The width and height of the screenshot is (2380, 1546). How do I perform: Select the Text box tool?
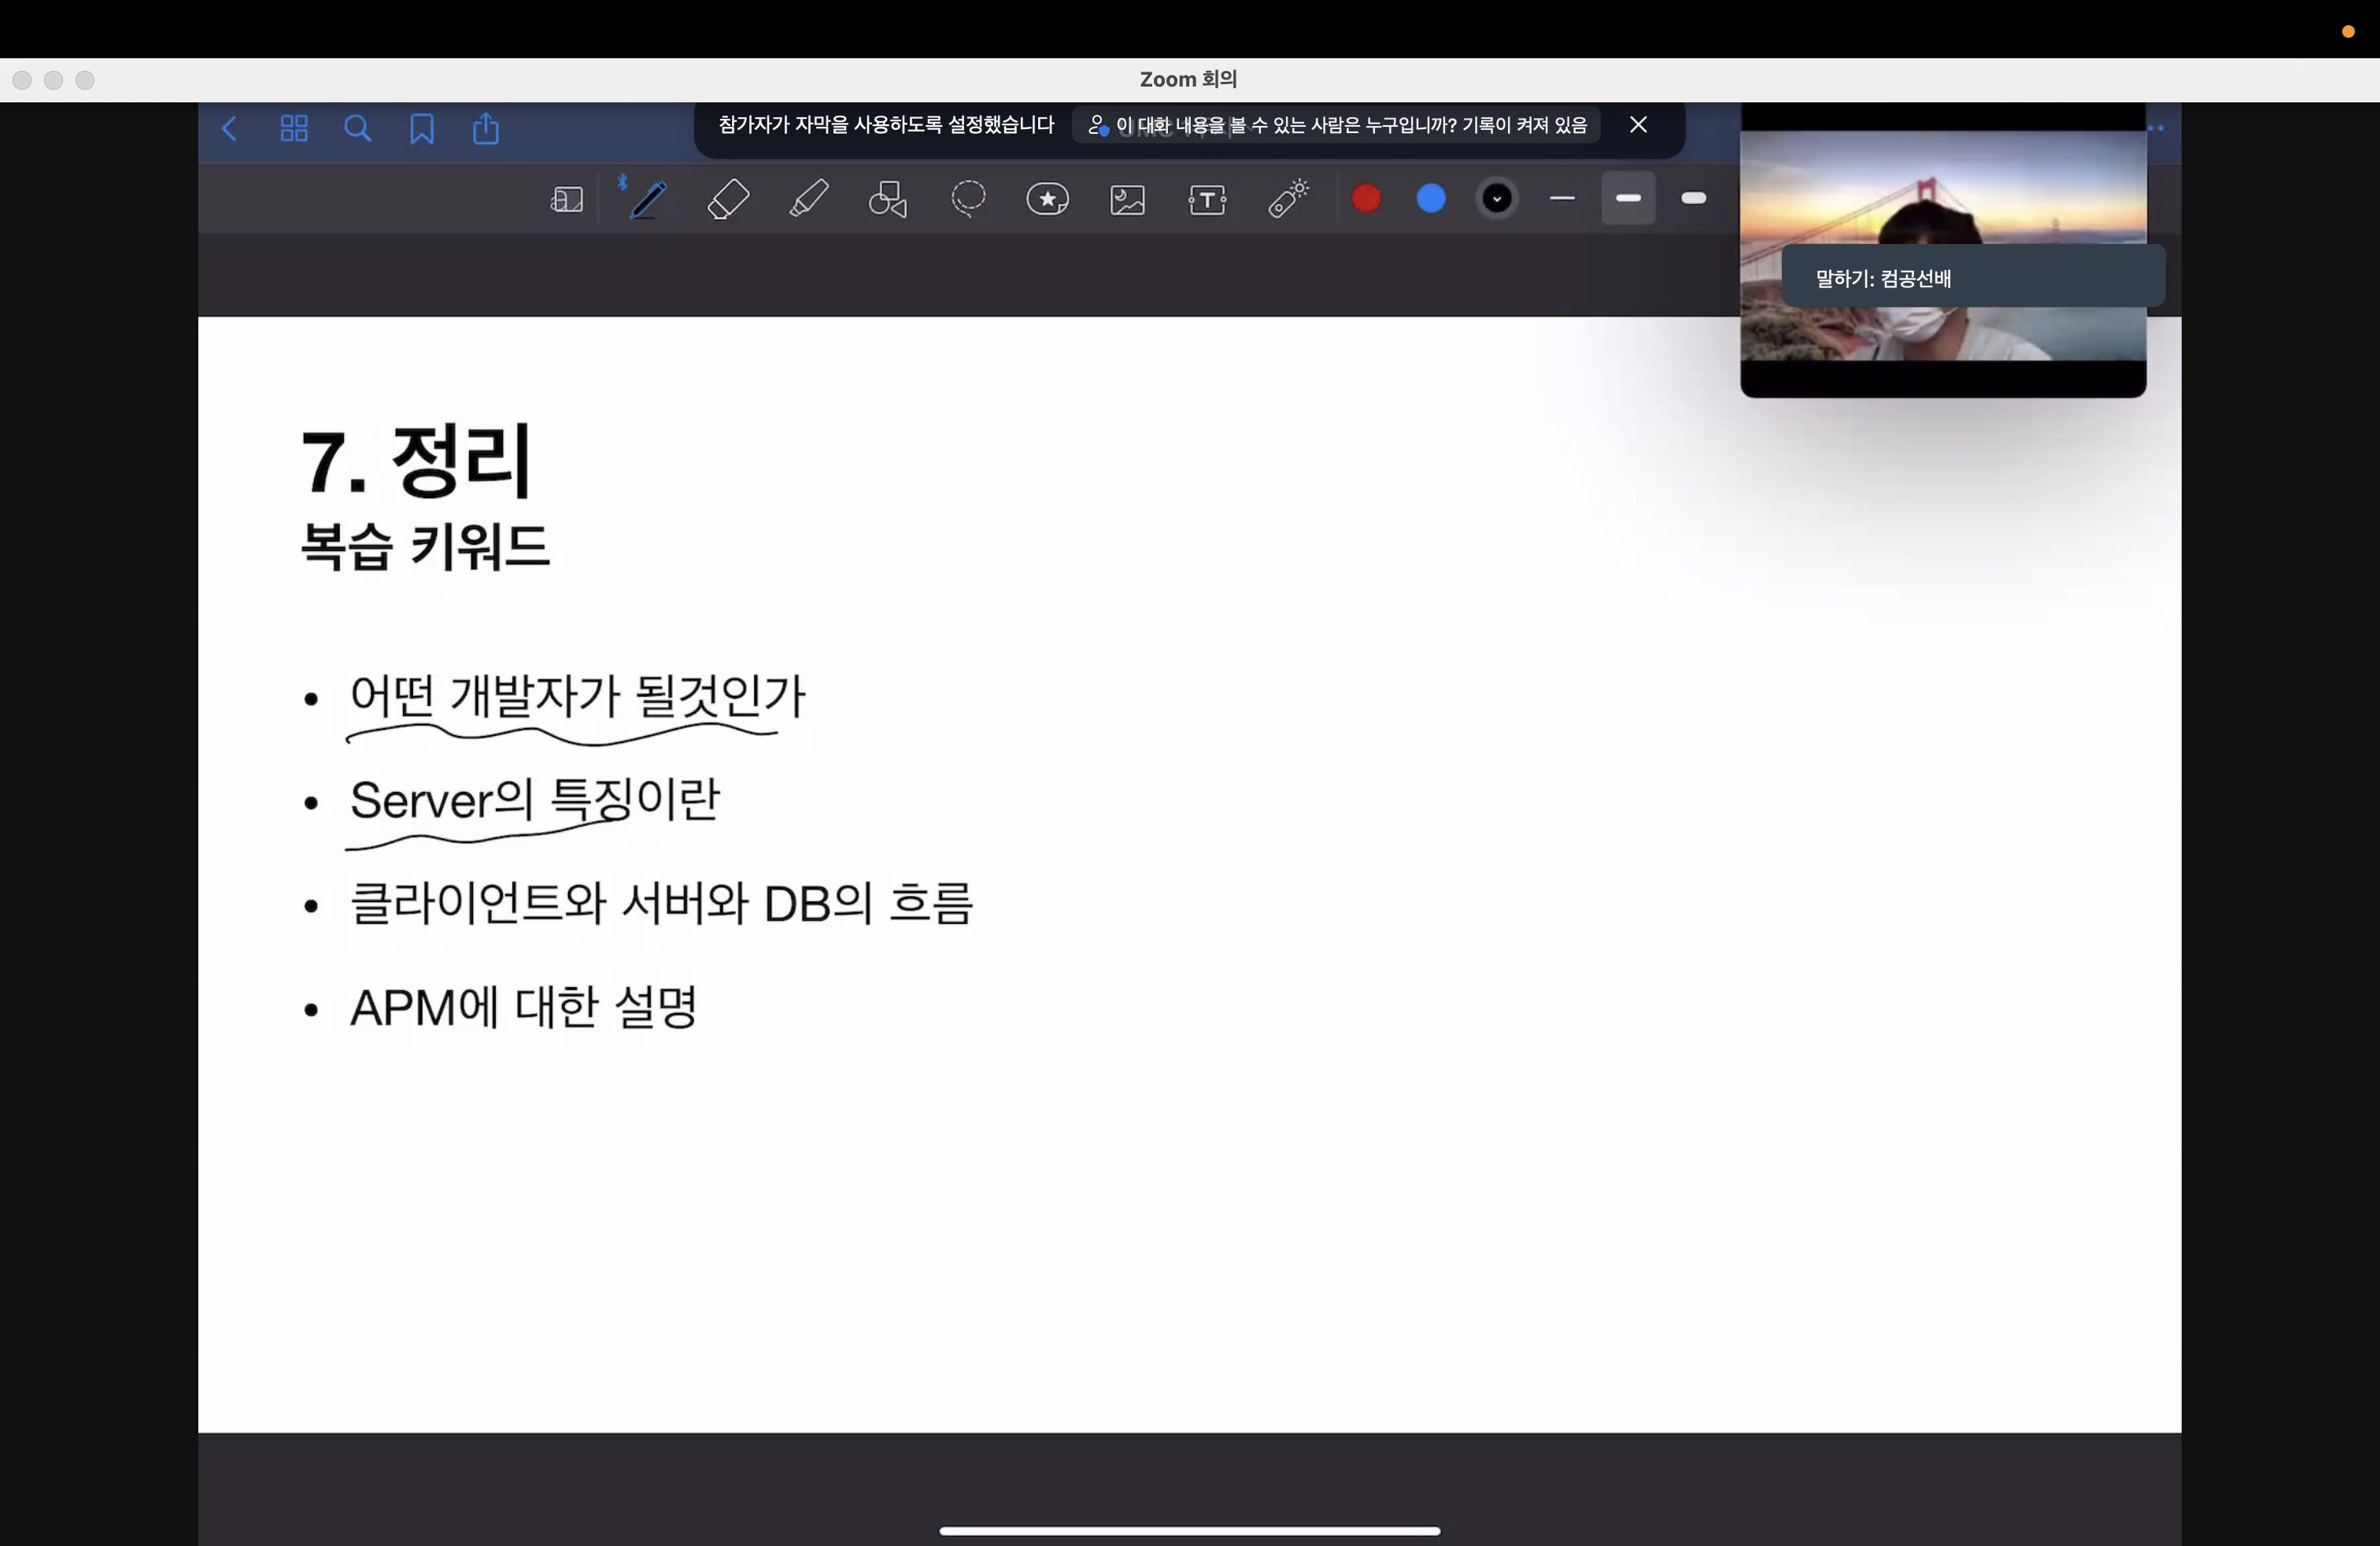pyautogui.click(x=1208, y=200)
